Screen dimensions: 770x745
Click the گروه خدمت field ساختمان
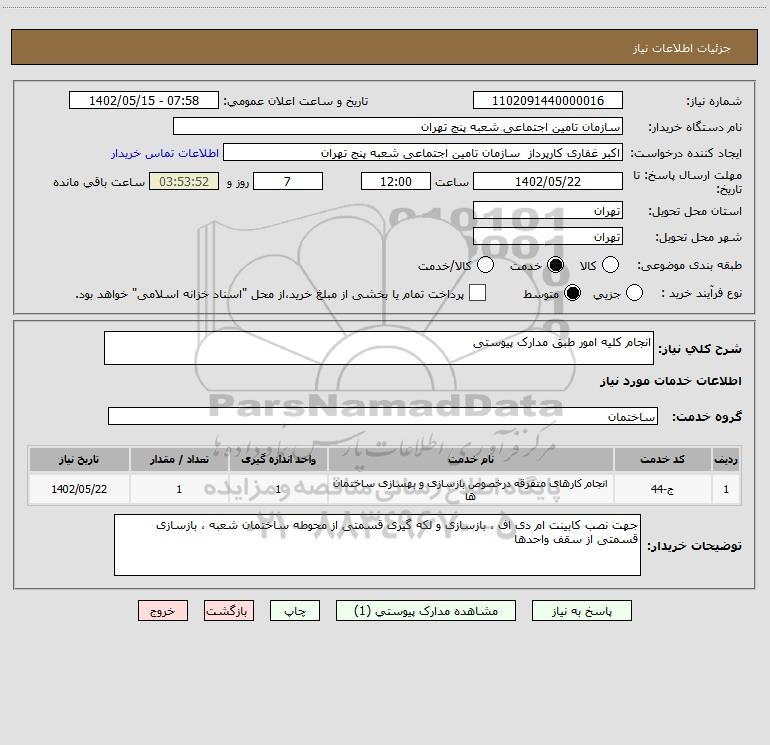tap(383, 416)
